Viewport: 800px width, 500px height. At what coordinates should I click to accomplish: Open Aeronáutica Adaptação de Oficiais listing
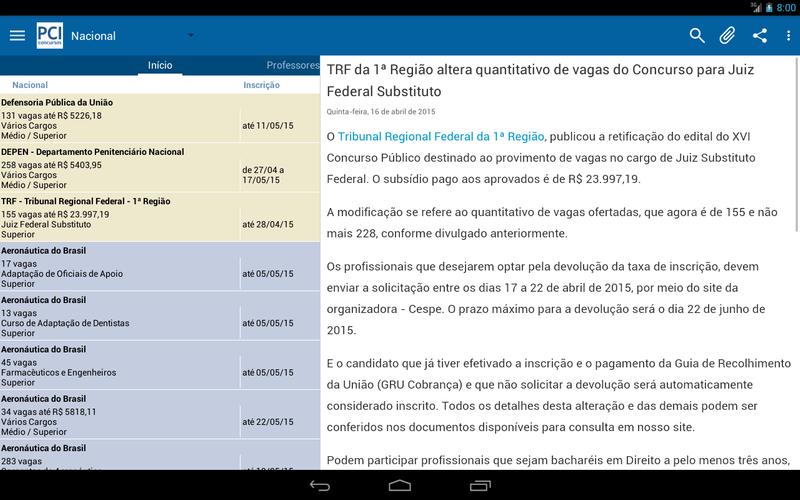click(120, 267)
